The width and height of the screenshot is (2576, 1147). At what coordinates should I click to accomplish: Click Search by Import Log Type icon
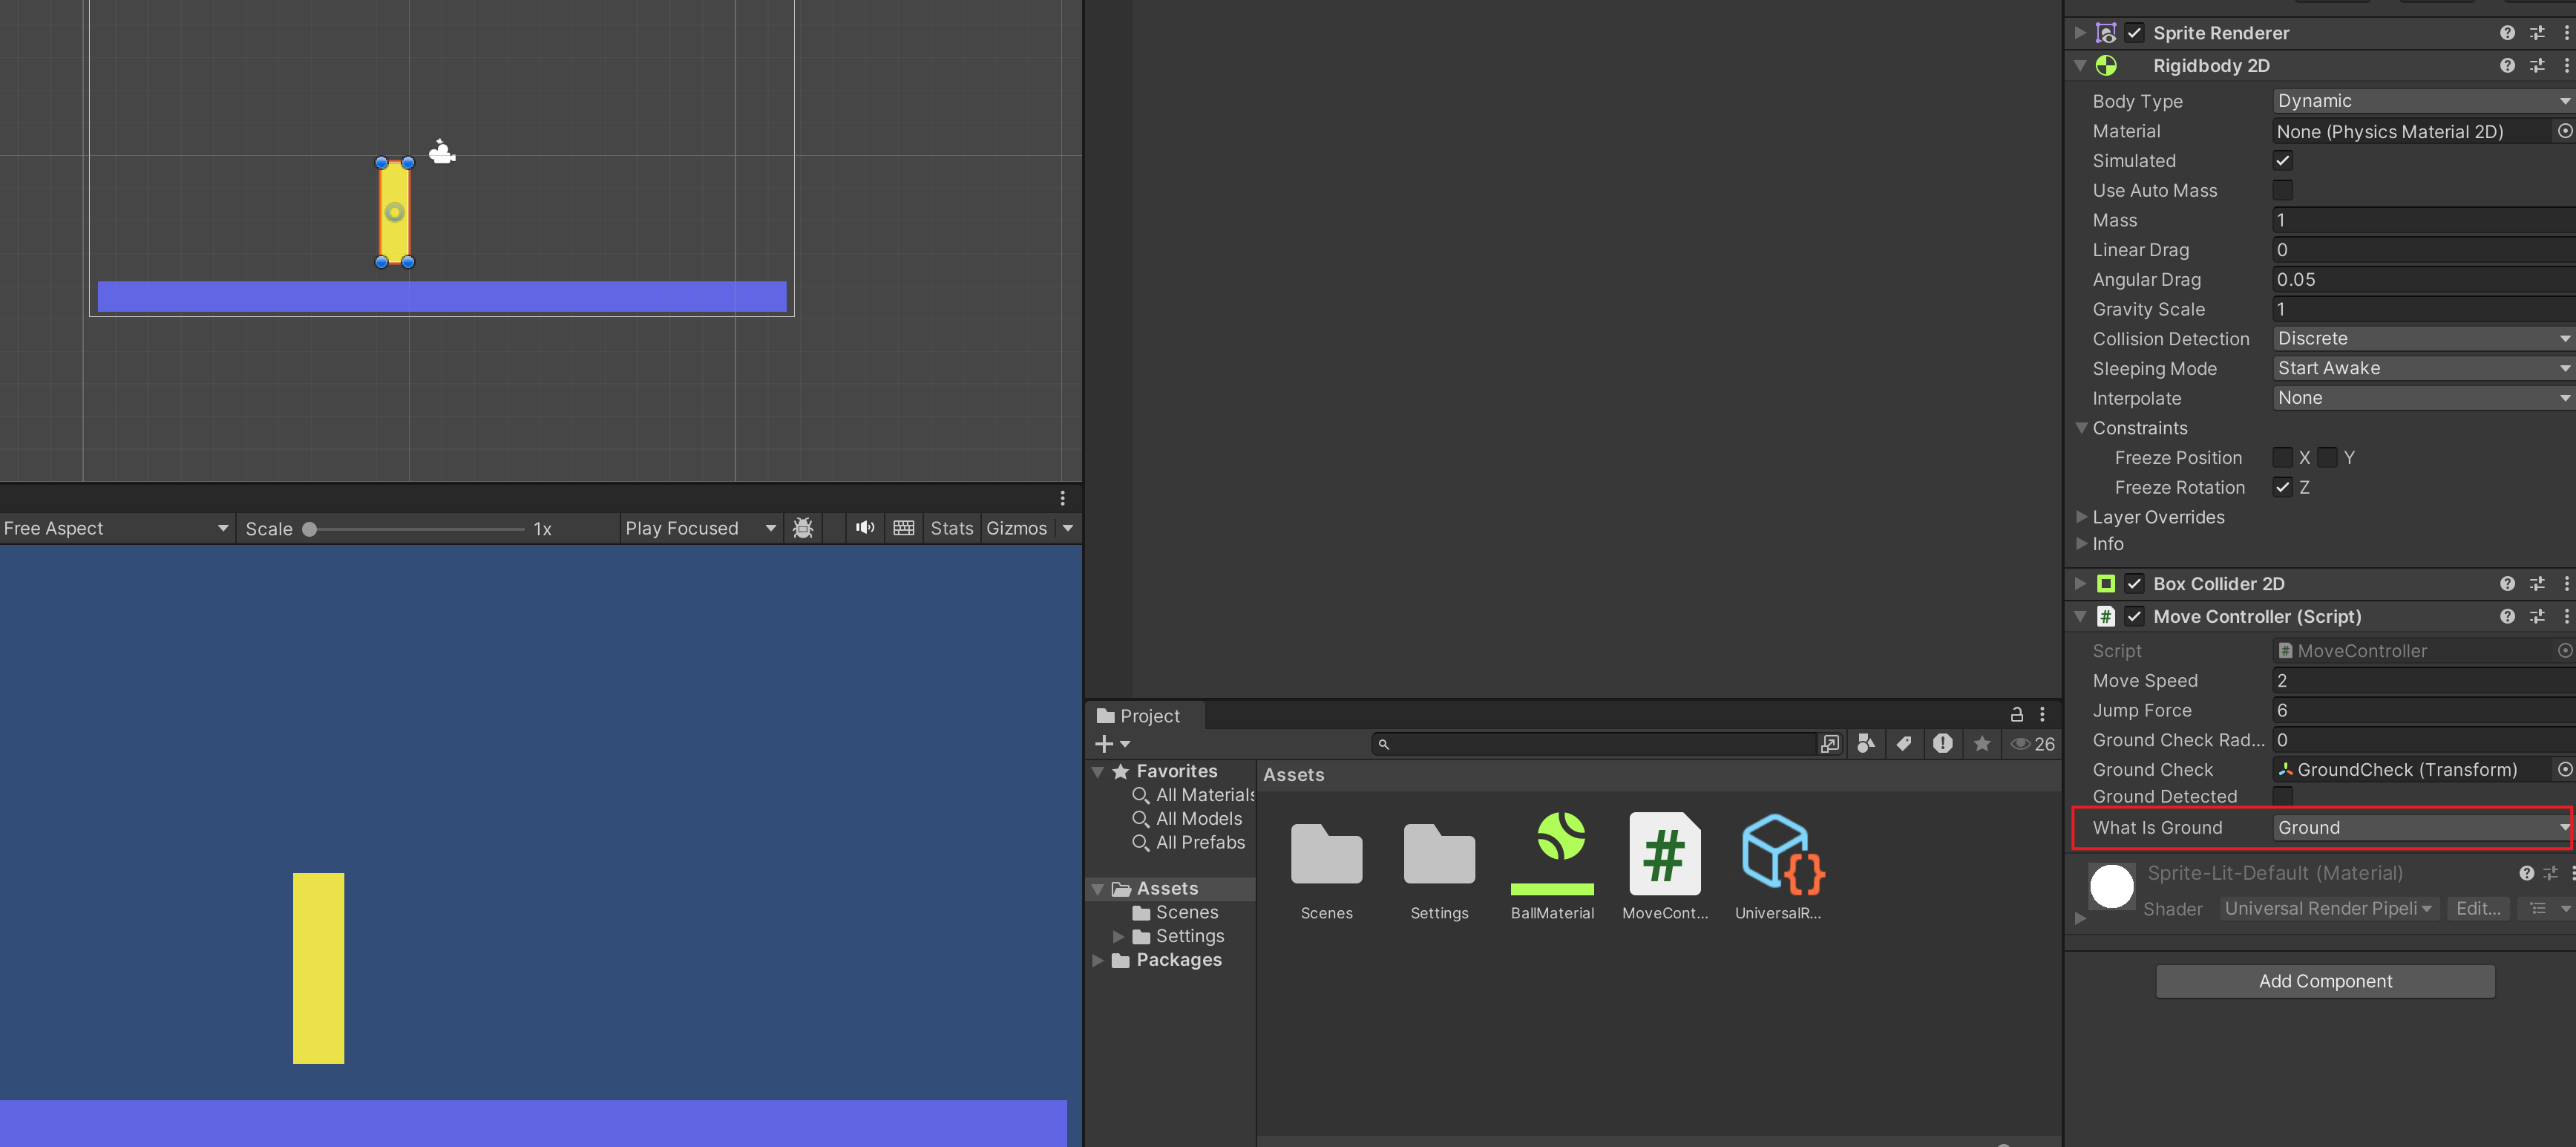point(1942,743)
